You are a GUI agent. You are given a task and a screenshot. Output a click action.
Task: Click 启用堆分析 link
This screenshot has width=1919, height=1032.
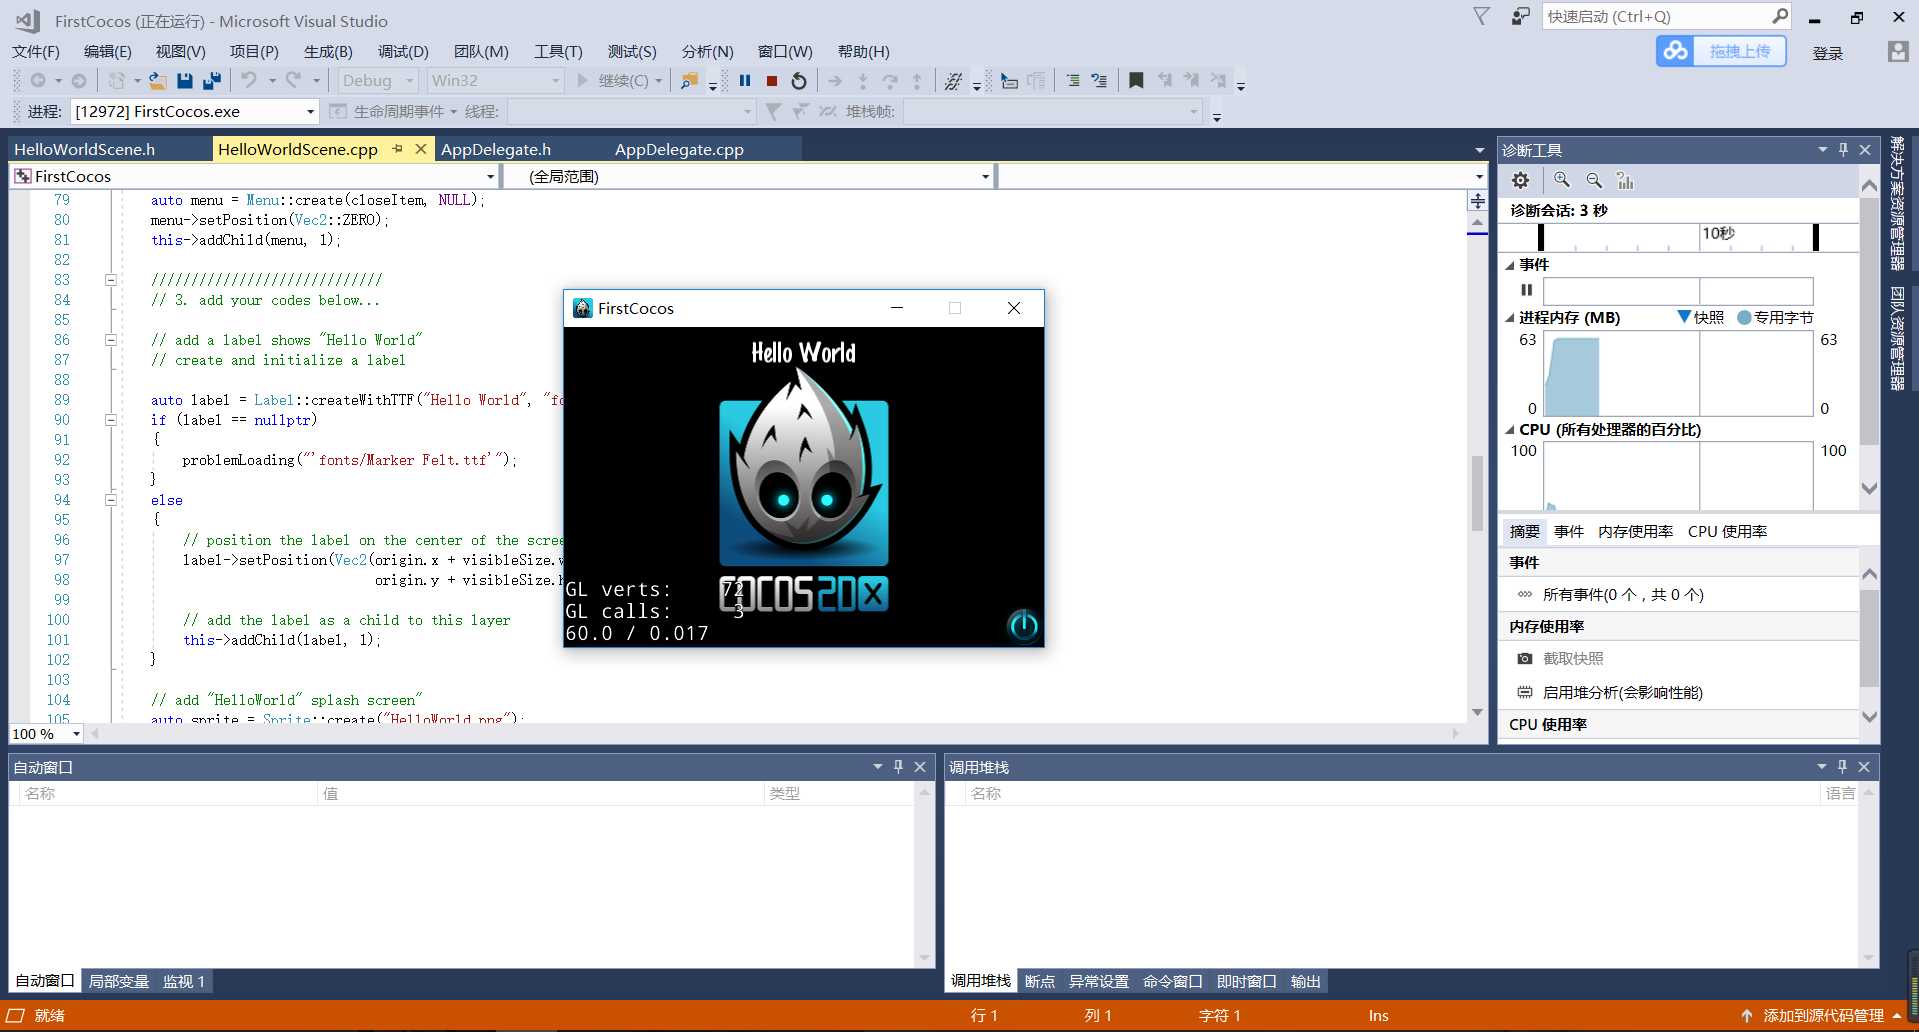1622,693
